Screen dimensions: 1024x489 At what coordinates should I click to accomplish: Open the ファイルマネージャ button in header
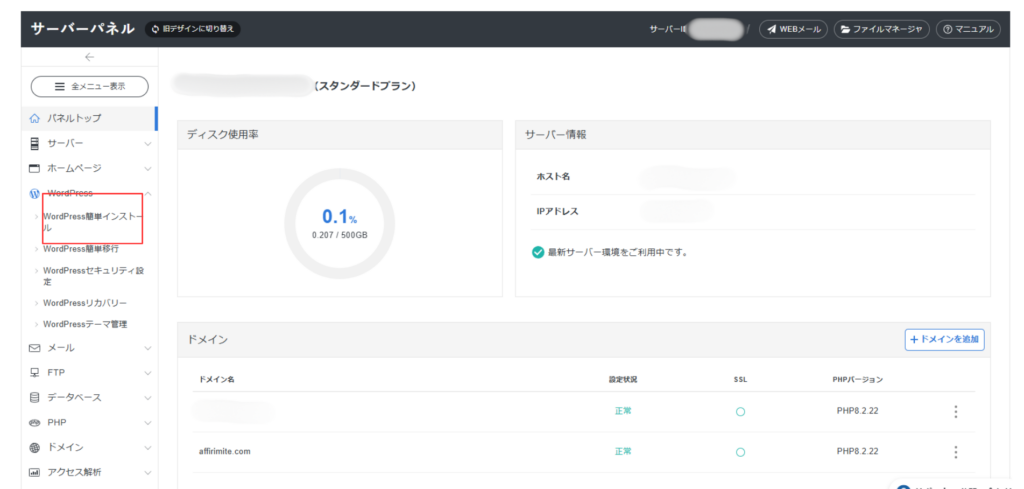882,30
